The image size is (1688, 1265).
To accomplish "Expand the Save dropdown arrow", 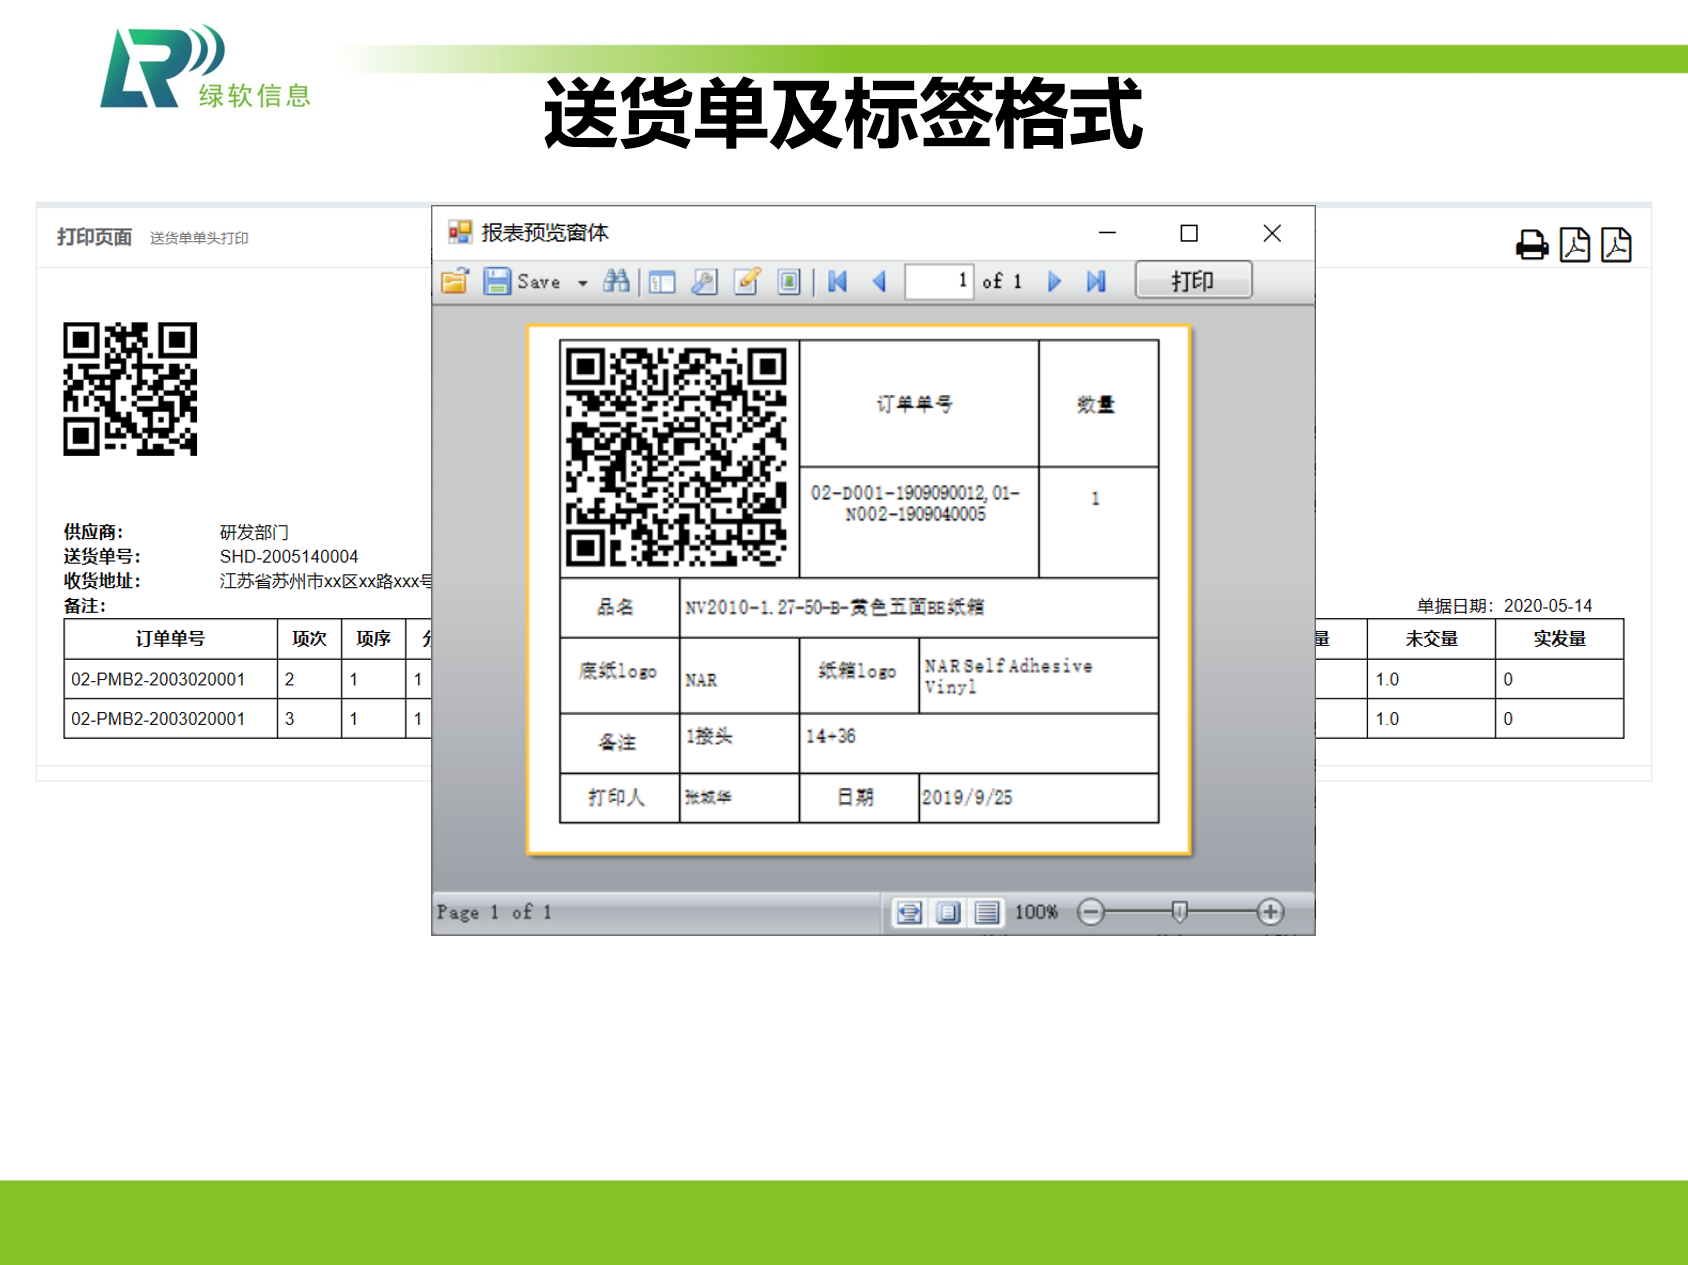I will 582,283.
